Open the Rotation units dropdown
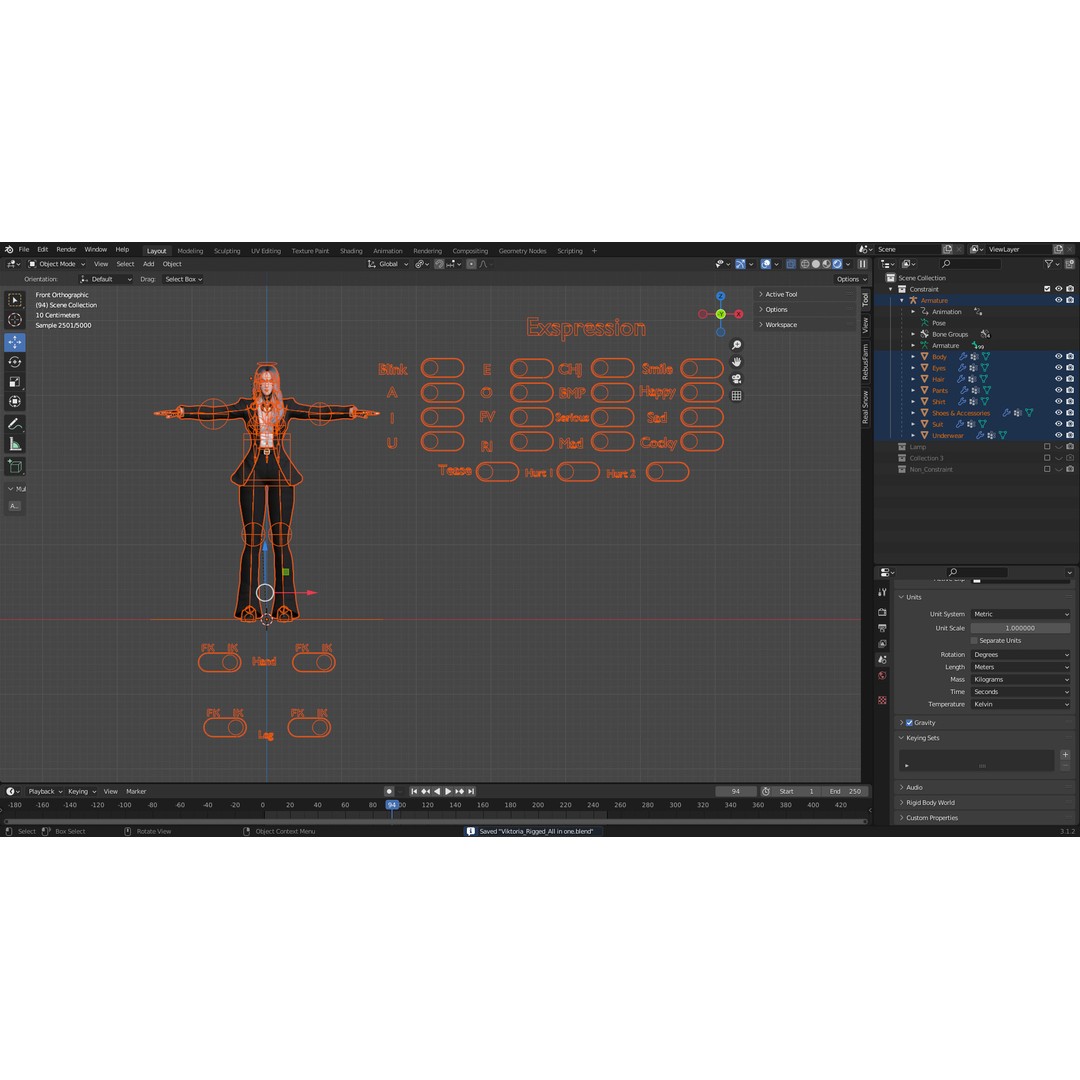 click(x=1021, y=655)
